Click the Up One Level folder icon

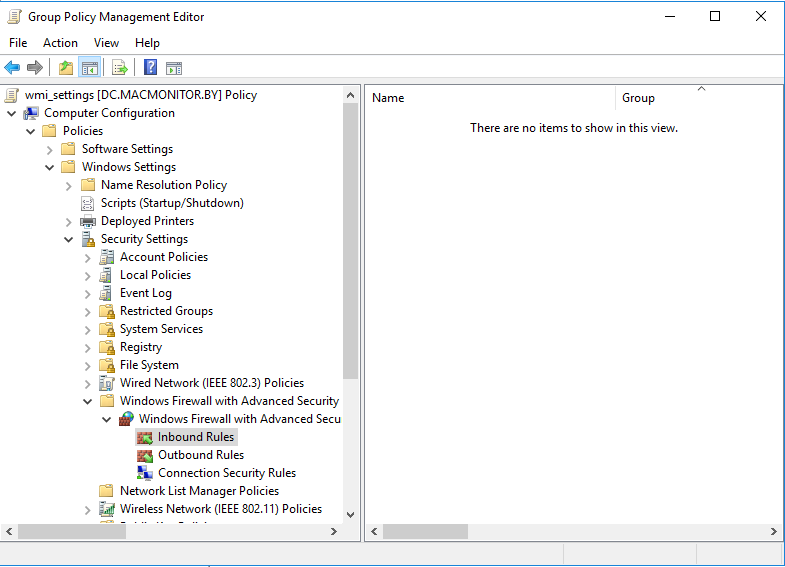pyautogui.click(x=66, y=68)
